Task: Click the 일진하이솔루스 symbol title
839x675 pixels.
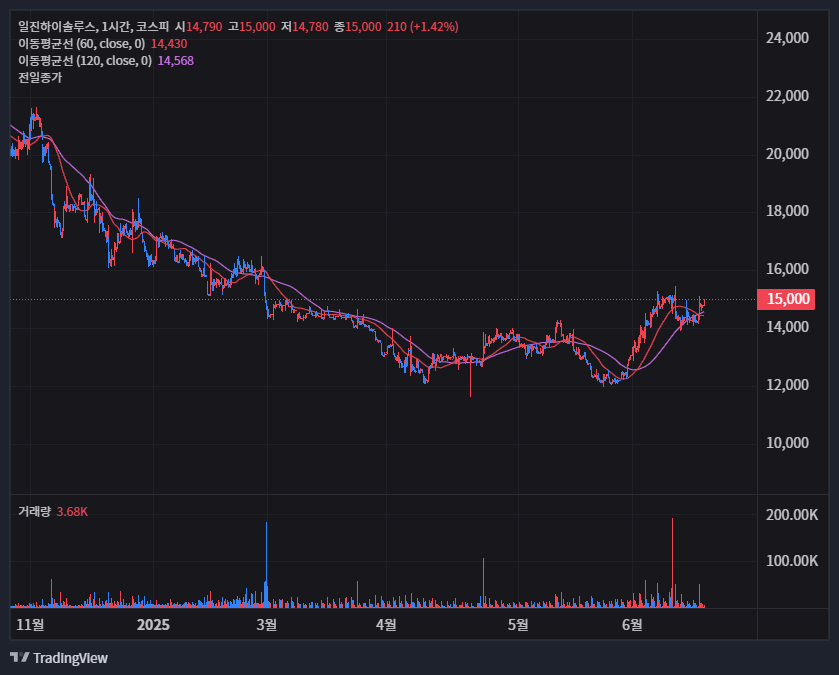Action: coord(57,27)
